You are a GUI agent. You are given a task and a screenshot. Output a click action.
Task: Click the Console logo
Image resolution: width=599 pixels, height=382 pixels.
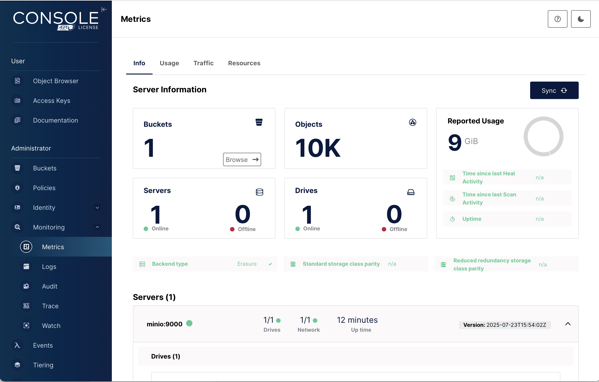pyautogui.click(x=56, y=20)
